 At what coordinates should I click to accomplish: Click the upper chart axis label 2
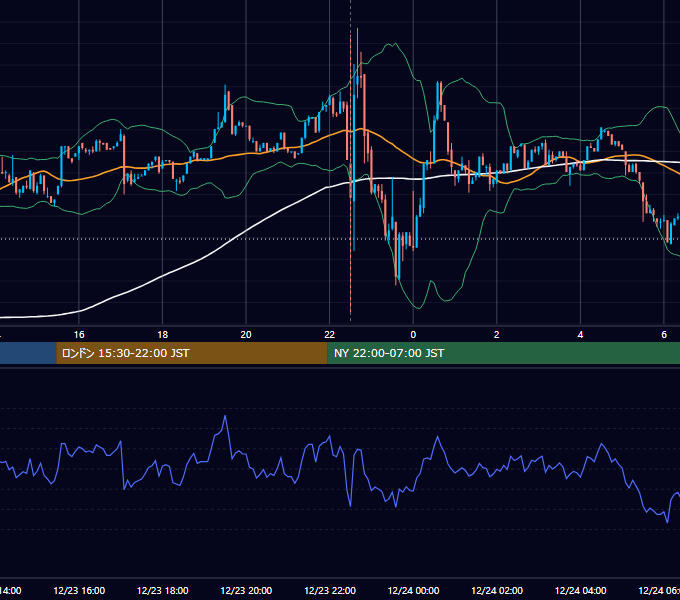[x=497, y=335]
